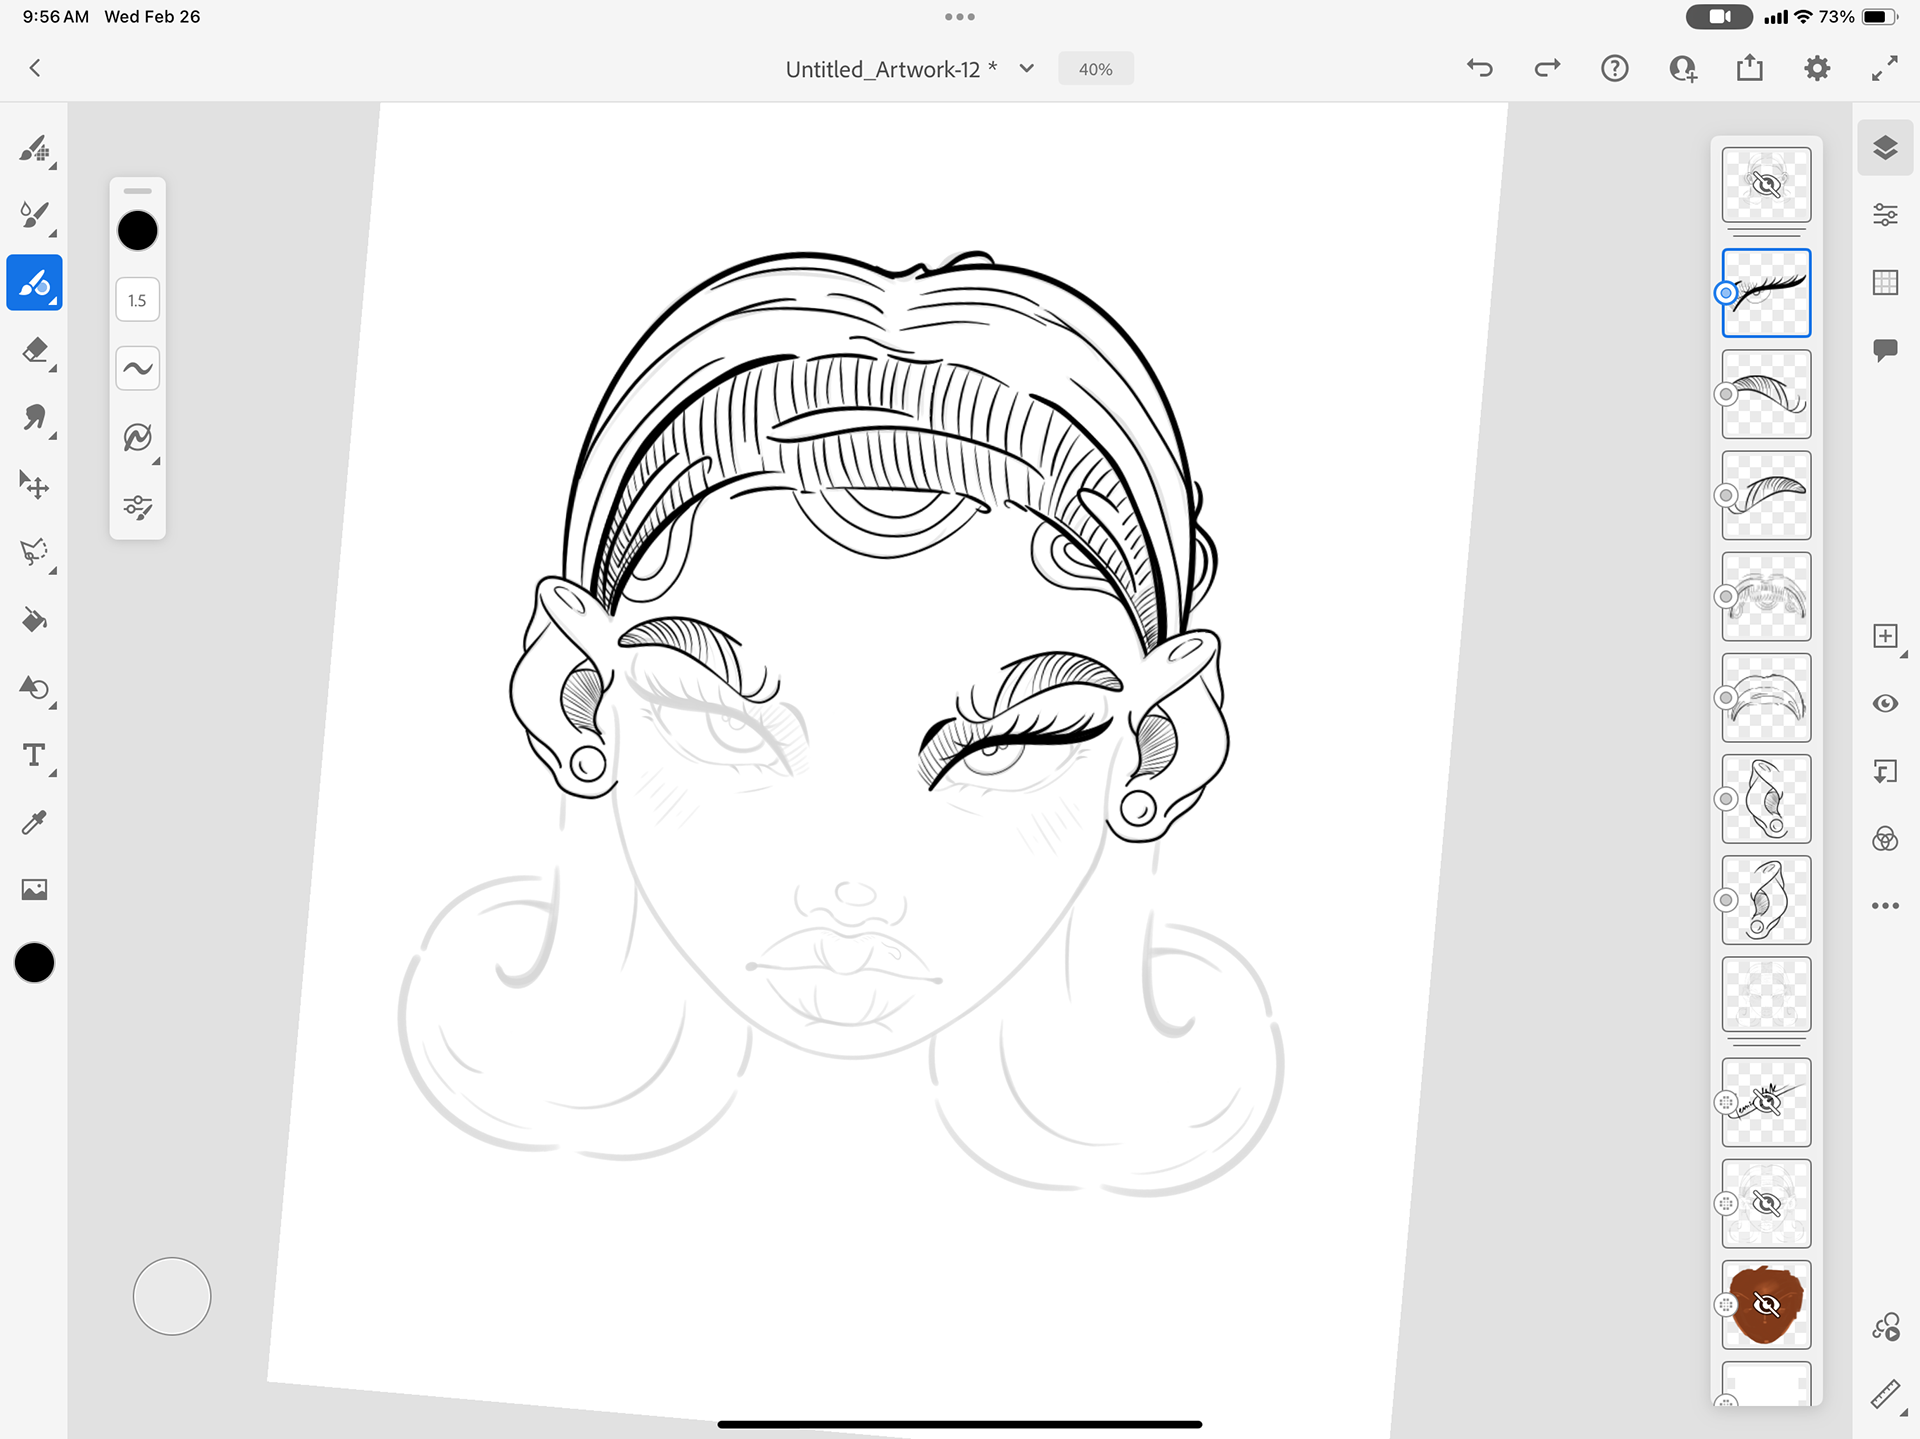The width and height of the screenshot is (1920, 1439).
Task: Select the Eraser tool
Action: [35, 351]
